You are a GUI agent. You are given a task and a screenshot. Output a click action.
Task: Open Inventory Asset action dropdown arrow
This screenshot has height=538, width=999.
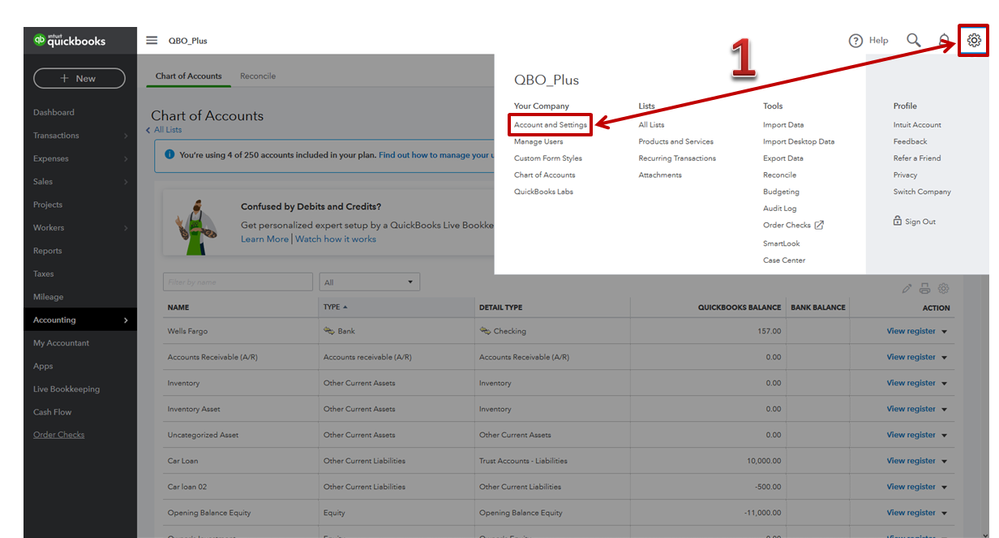pos(944,409)
